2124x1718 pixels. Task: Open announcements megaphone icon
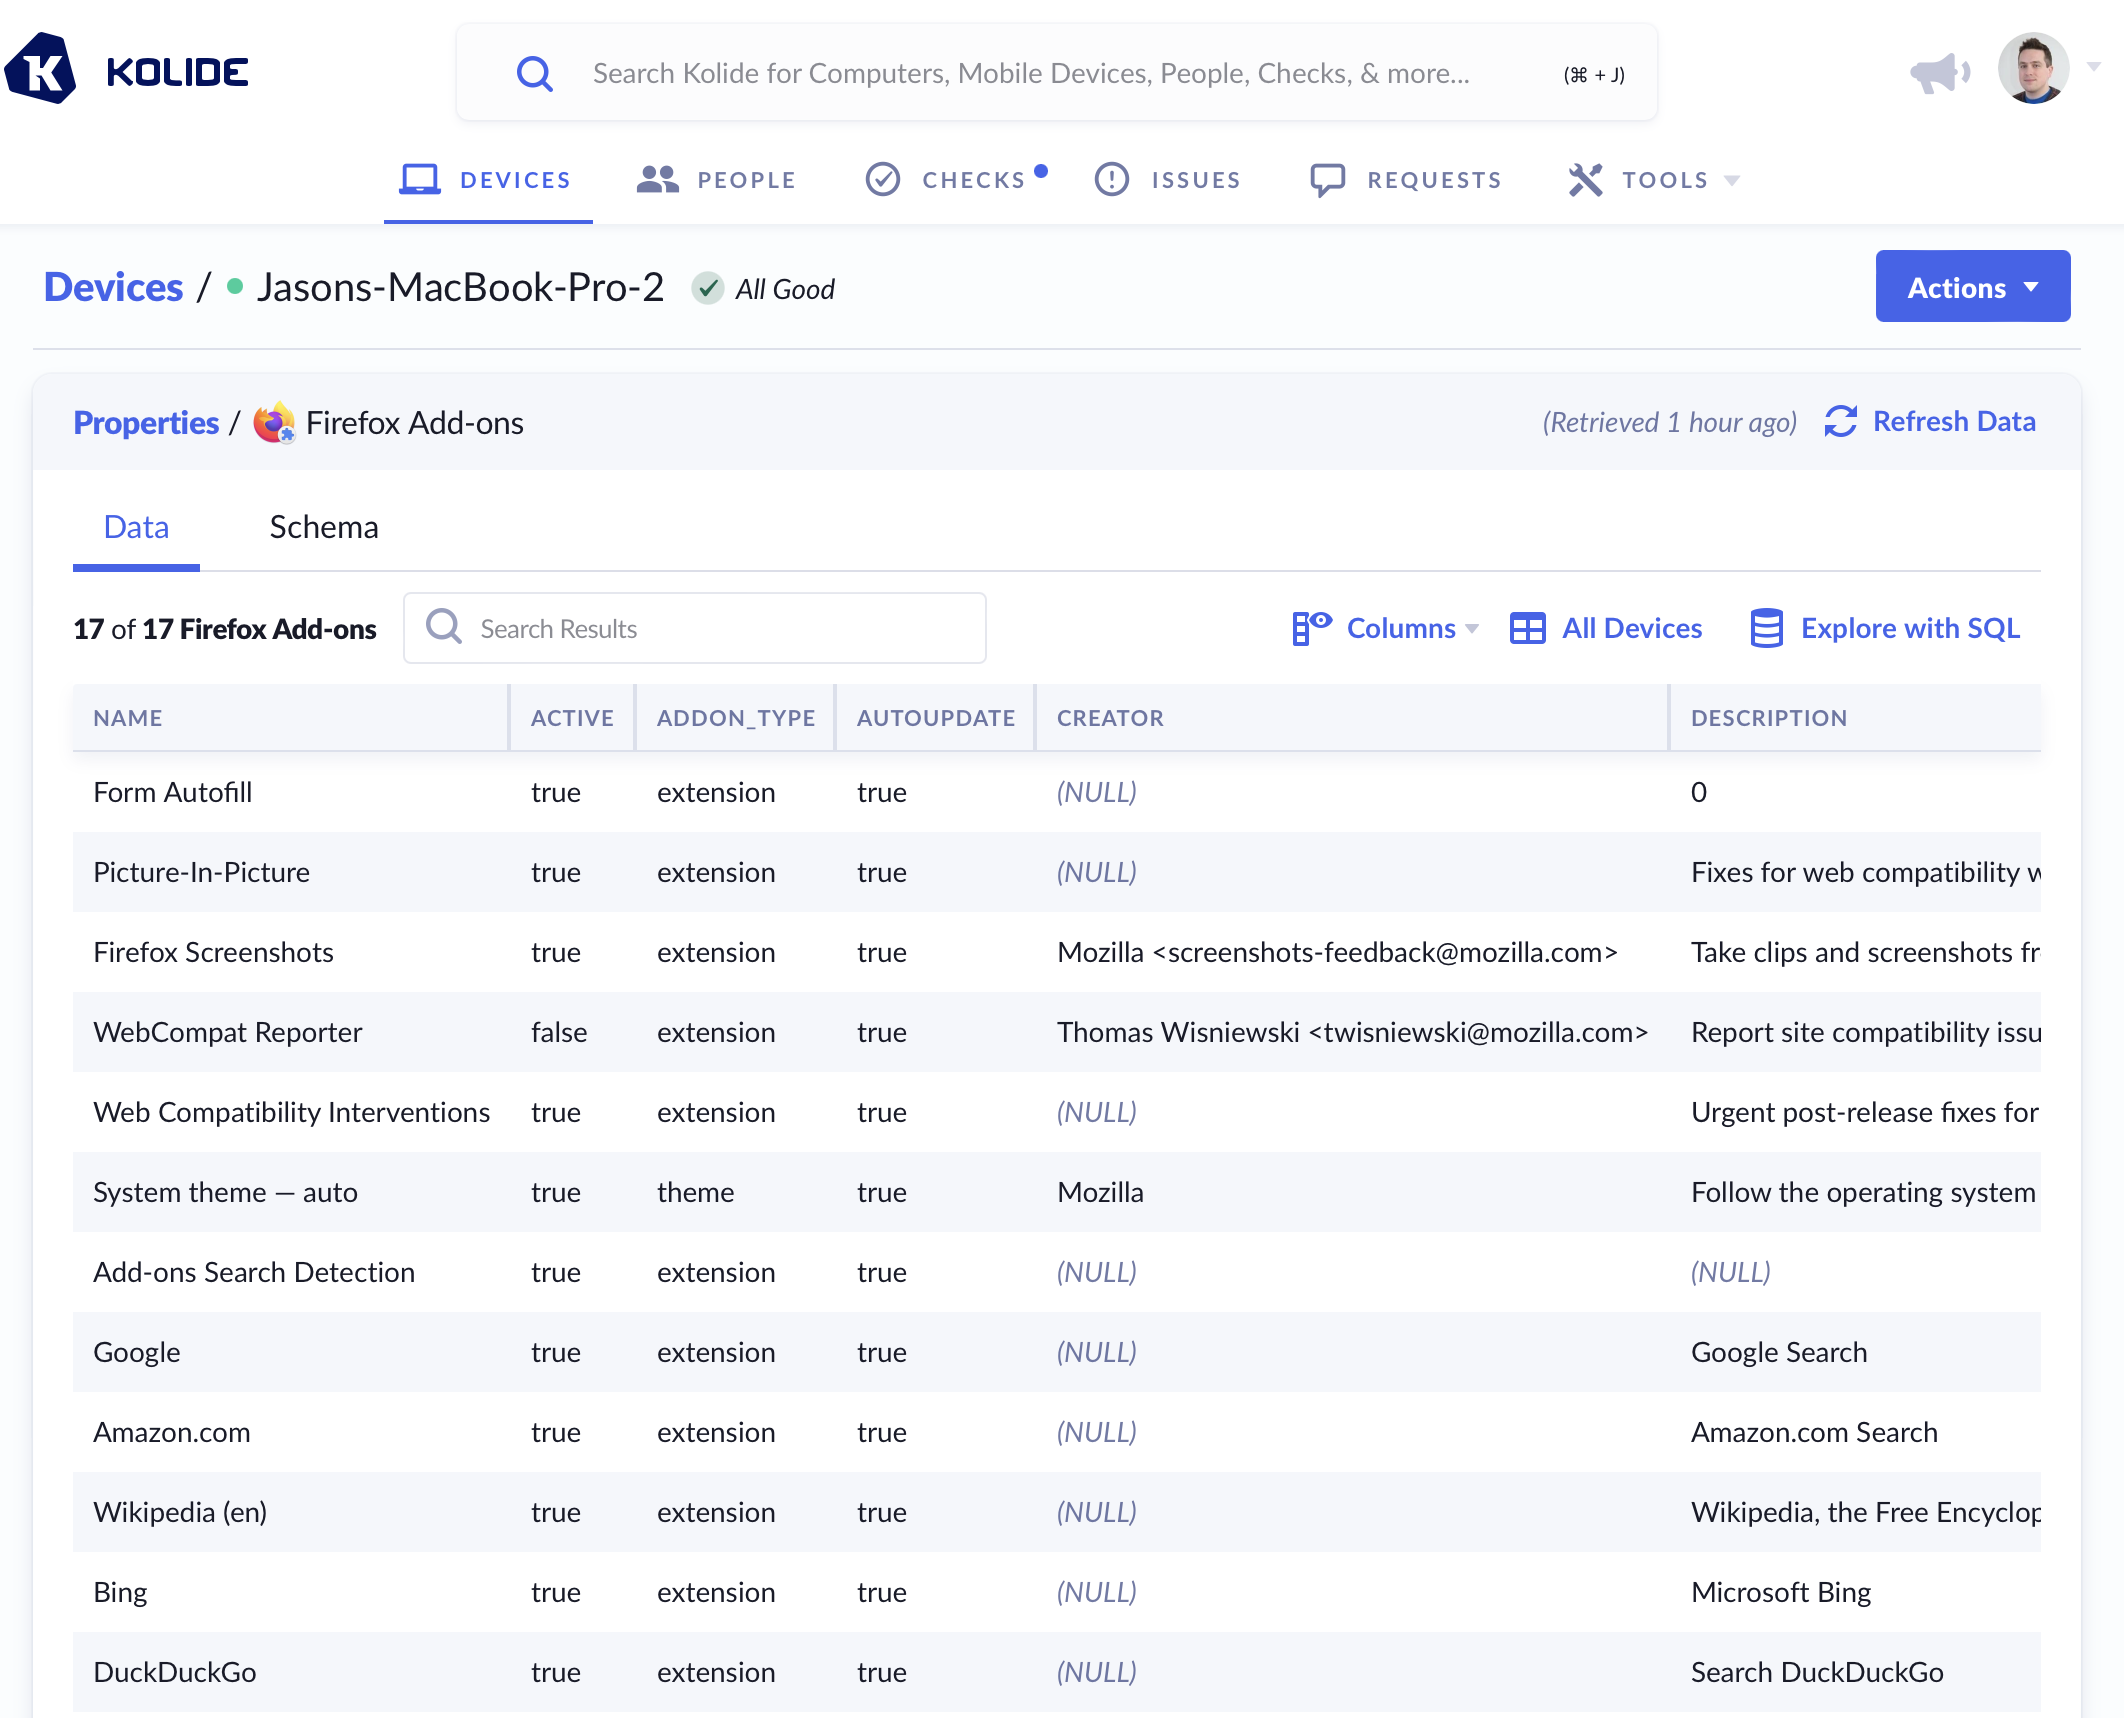point(1938,73)
